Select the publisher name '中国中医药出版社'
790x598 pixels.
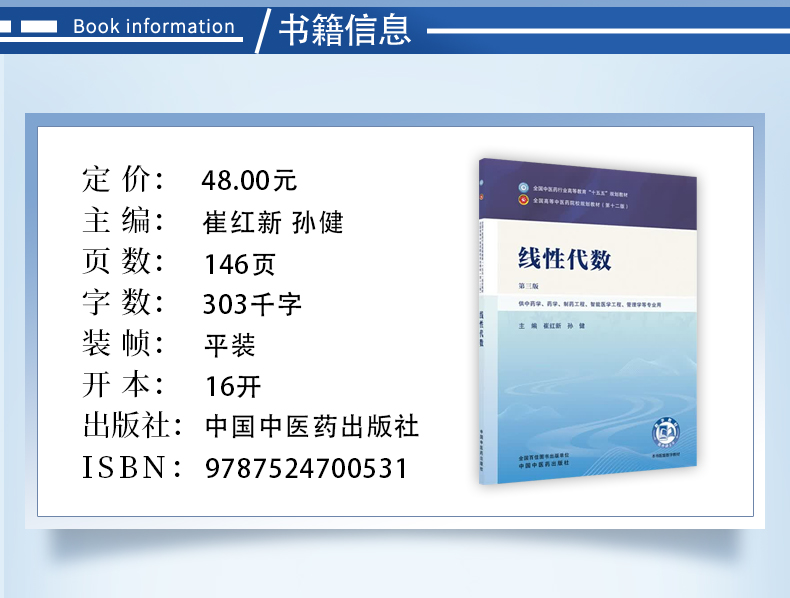312,427
